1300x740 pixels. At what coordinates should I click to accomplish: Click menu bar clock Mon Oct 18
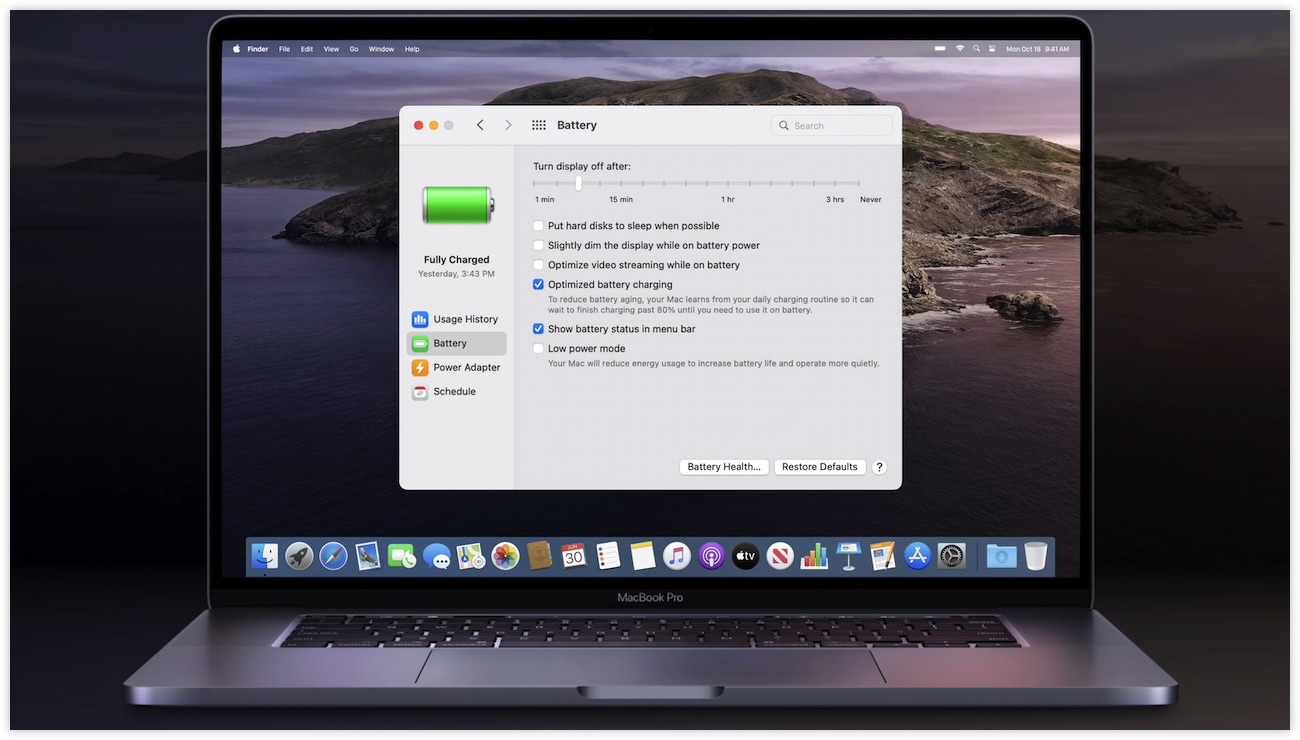(x=1037, y=49)
